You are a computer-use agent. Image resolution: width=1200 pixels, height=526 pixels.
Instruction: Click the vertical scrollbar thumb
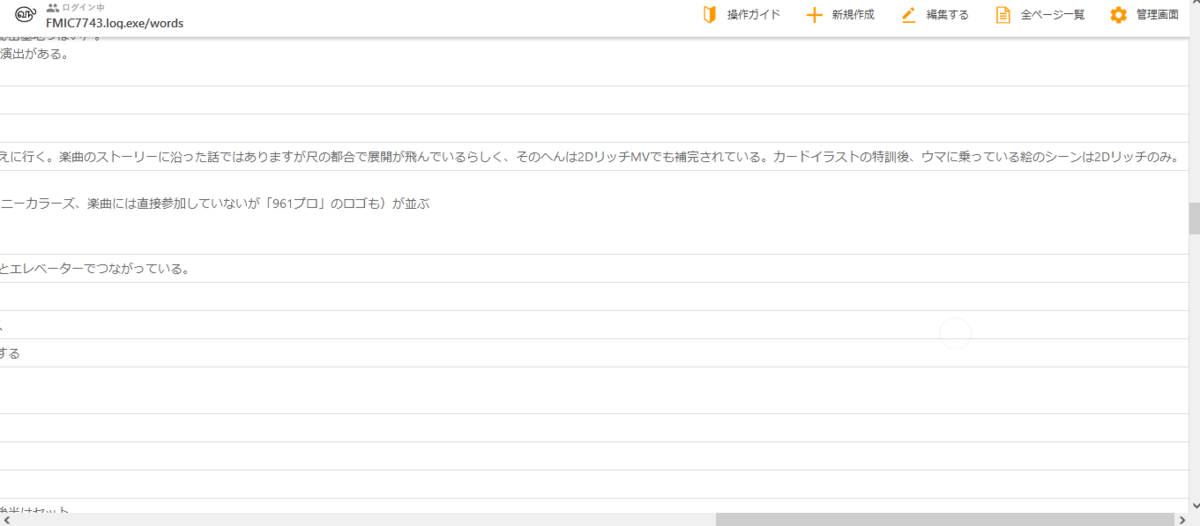coord(1193,218)
